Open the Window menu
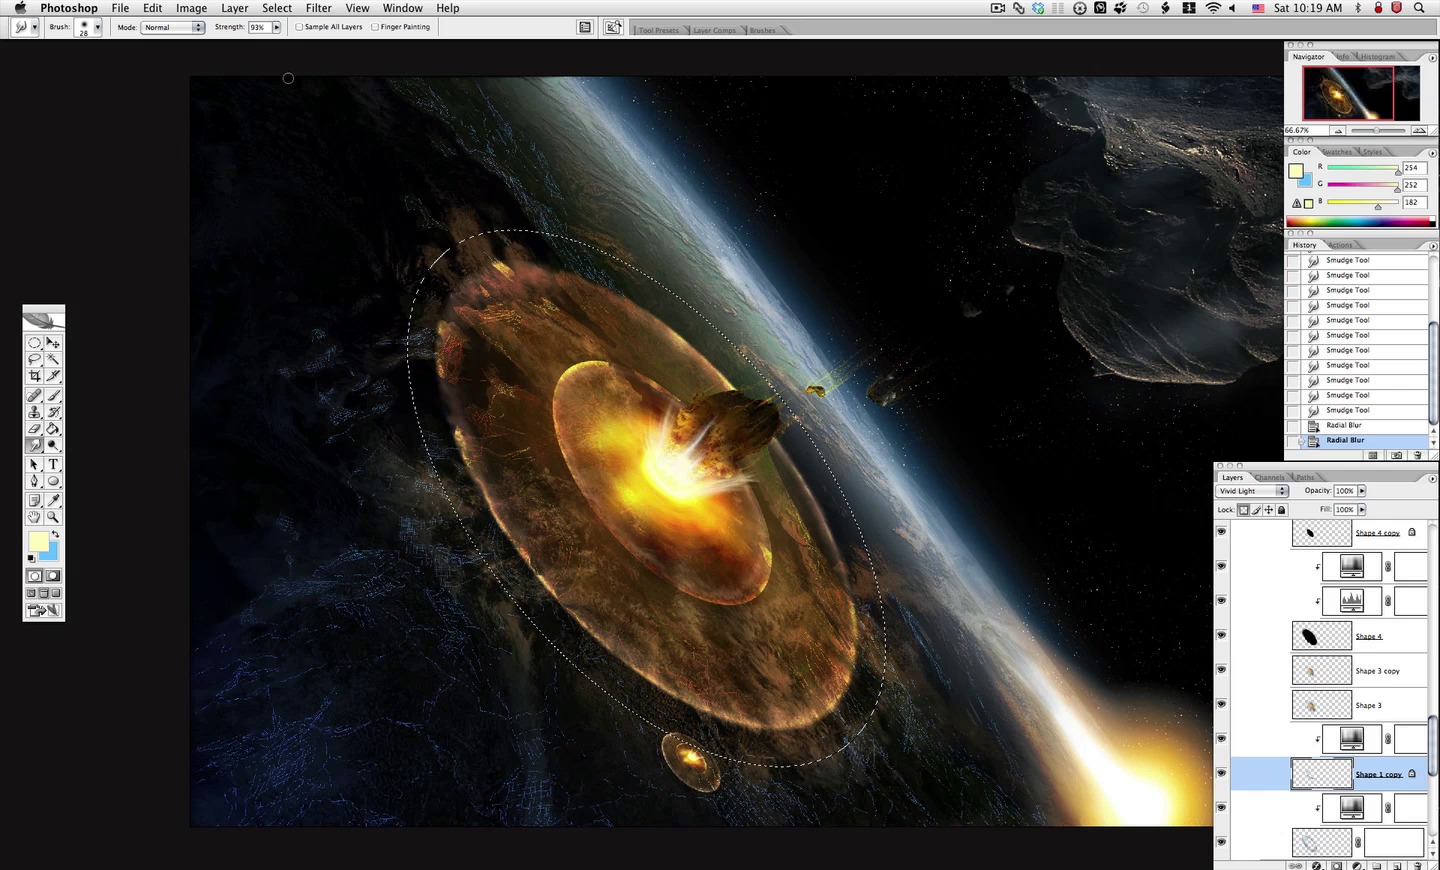Image resolution: width=1440 pixels, height=870 pixels. click(x=402, y=8)
